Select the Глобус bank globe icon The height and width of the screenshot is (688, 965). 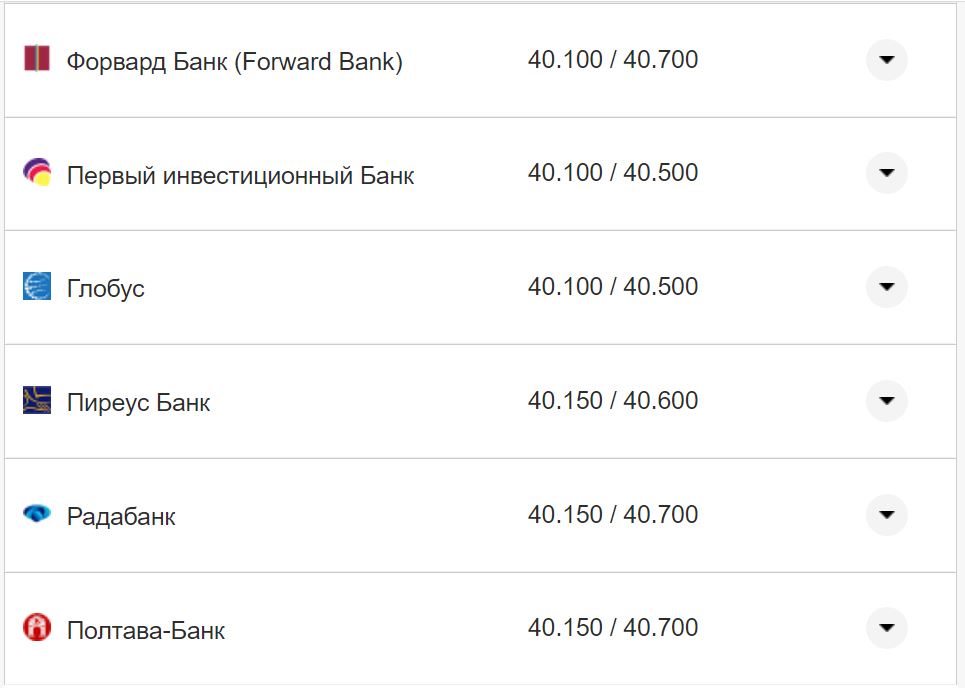(36, 287)
